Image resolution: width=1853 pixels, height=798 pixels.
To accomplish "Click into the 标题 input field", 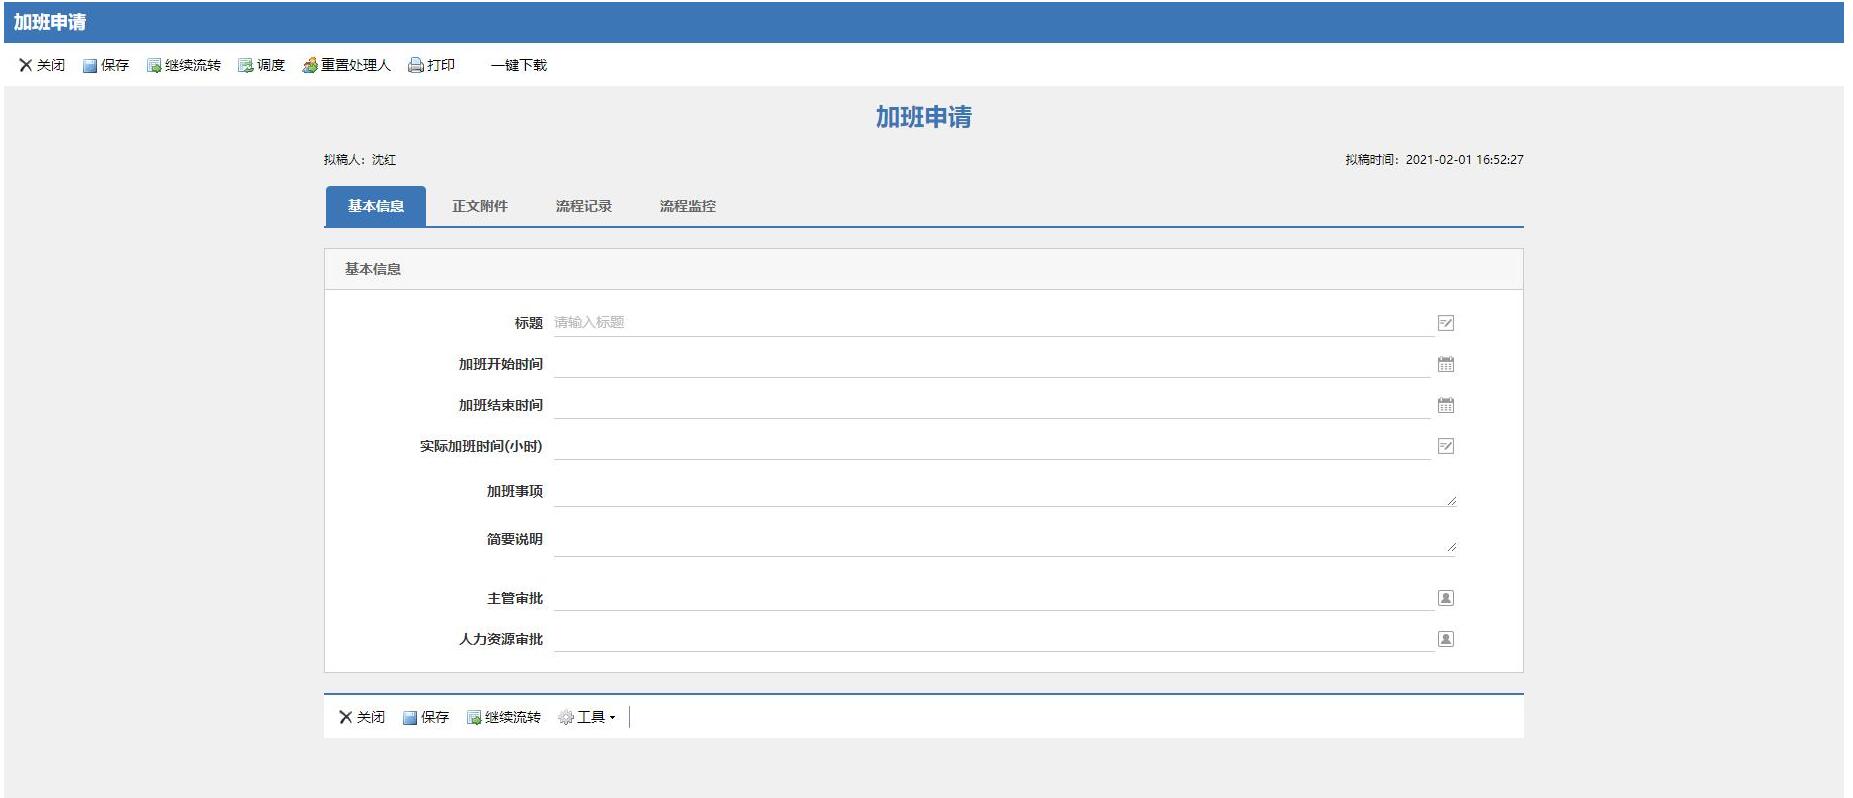I will click(x=990, y=323).
